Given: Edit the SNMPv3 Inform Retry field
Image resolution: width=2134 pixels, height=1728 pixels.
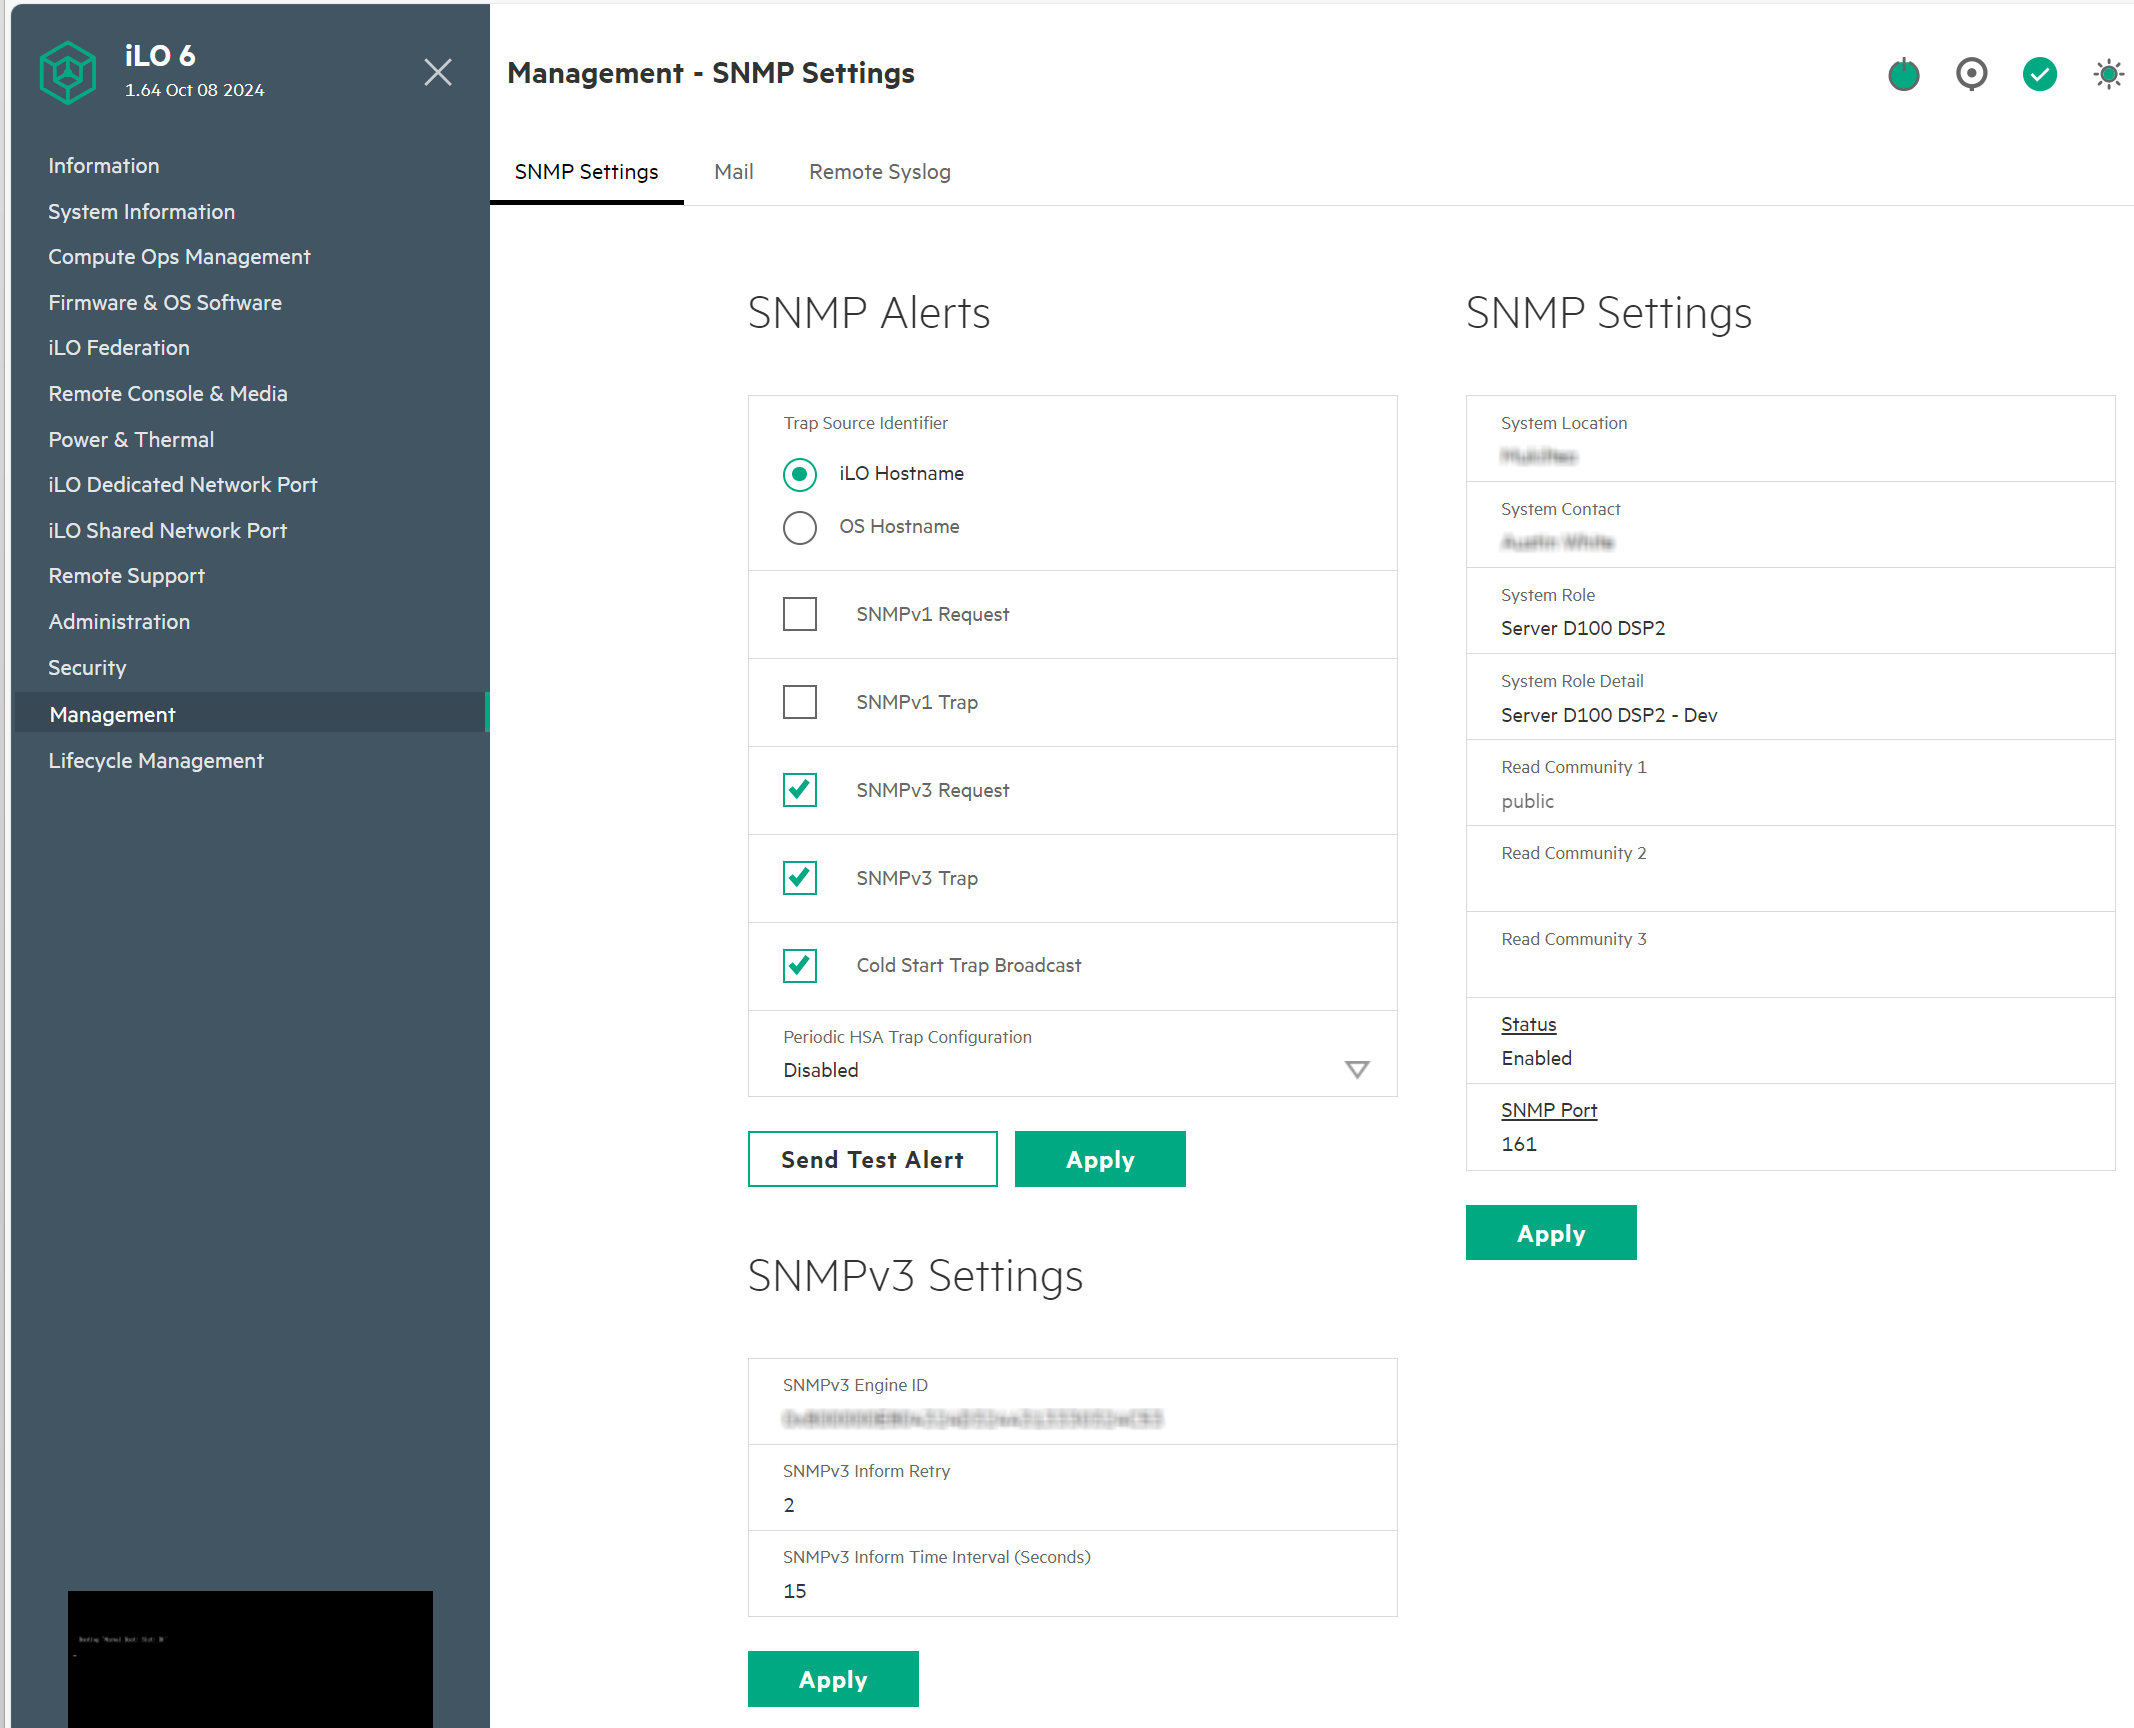Looking at the screenshot, I should (1073, 1488).
